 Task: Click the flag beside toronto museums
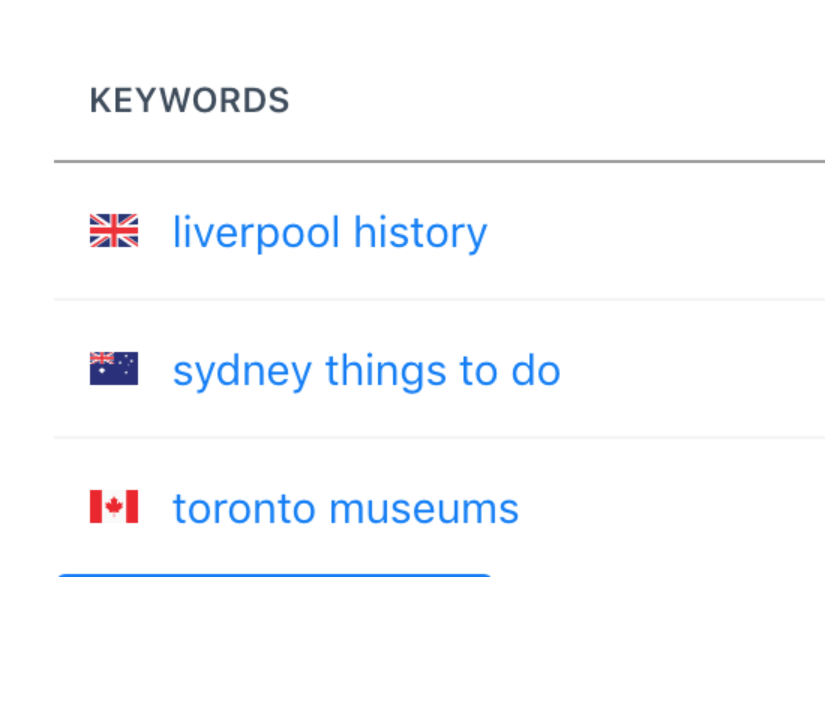tap(114, 507)
